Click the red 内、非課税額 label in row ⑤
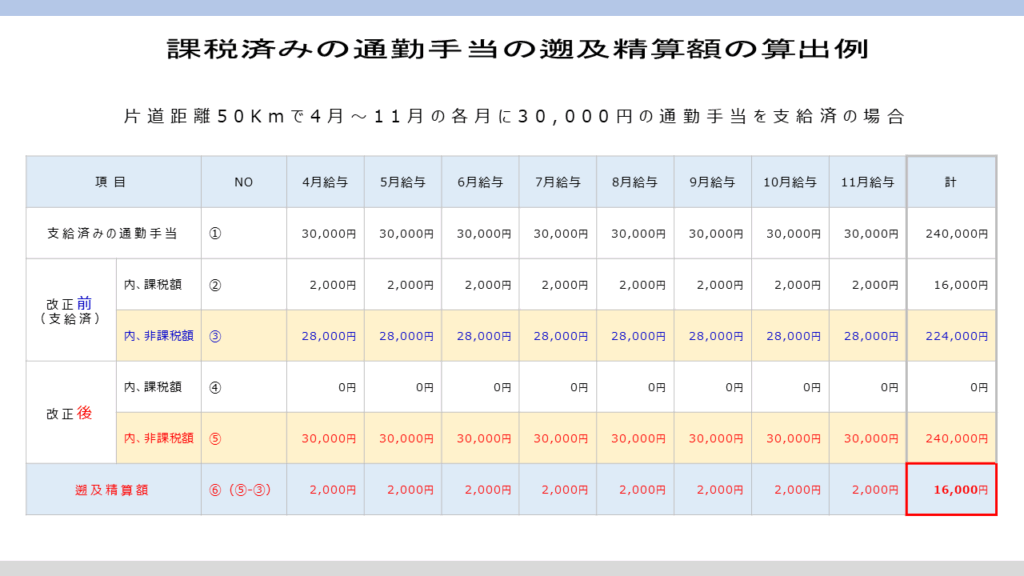The width and height of the screenshot is (1024, 576). (158, 438)
